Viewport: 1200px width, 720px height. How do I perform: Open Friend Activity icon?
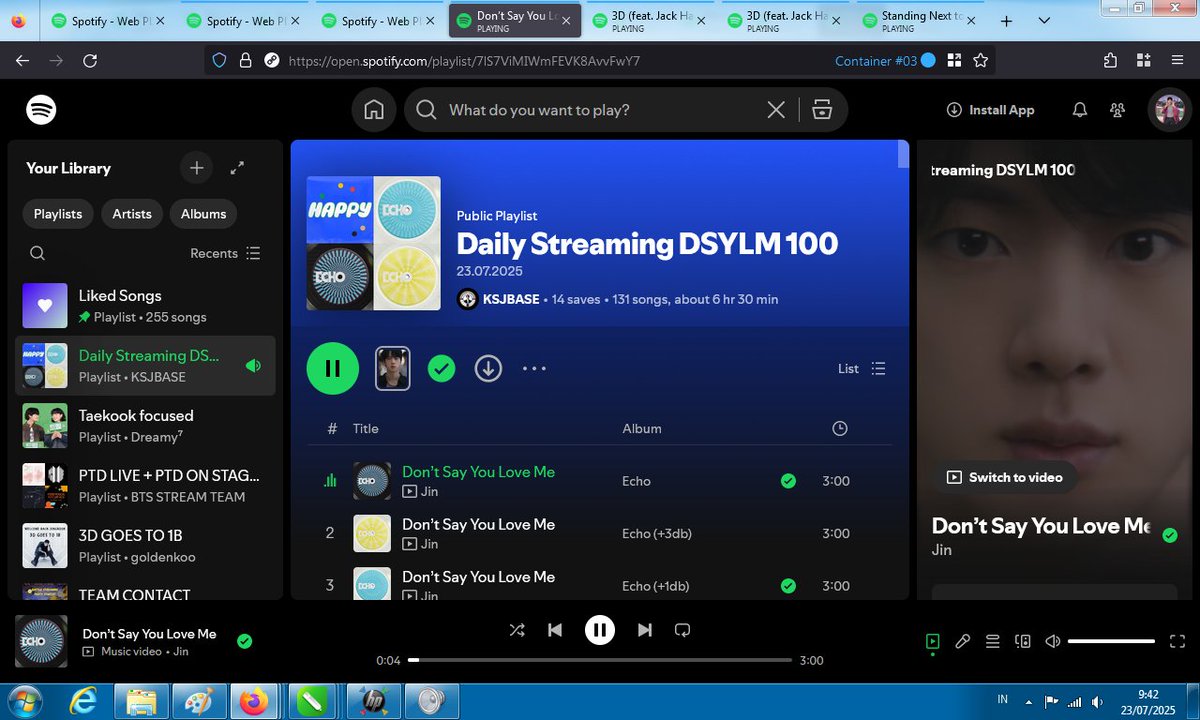click(x=1118, y=110)
